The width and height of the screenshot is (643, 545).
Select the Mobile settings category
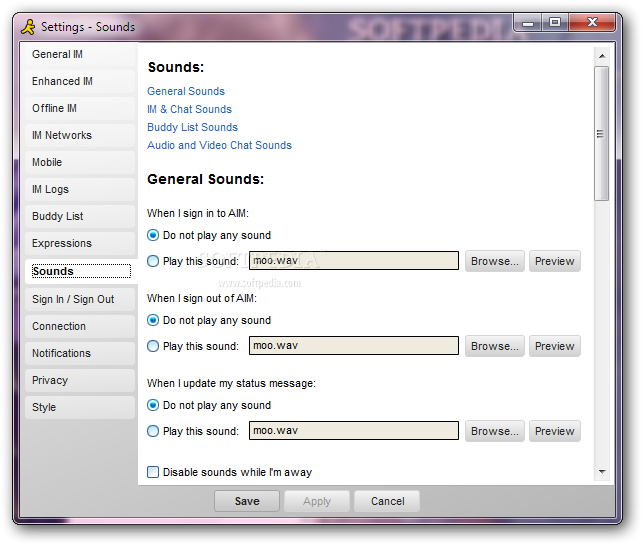(x=80, y=163)
